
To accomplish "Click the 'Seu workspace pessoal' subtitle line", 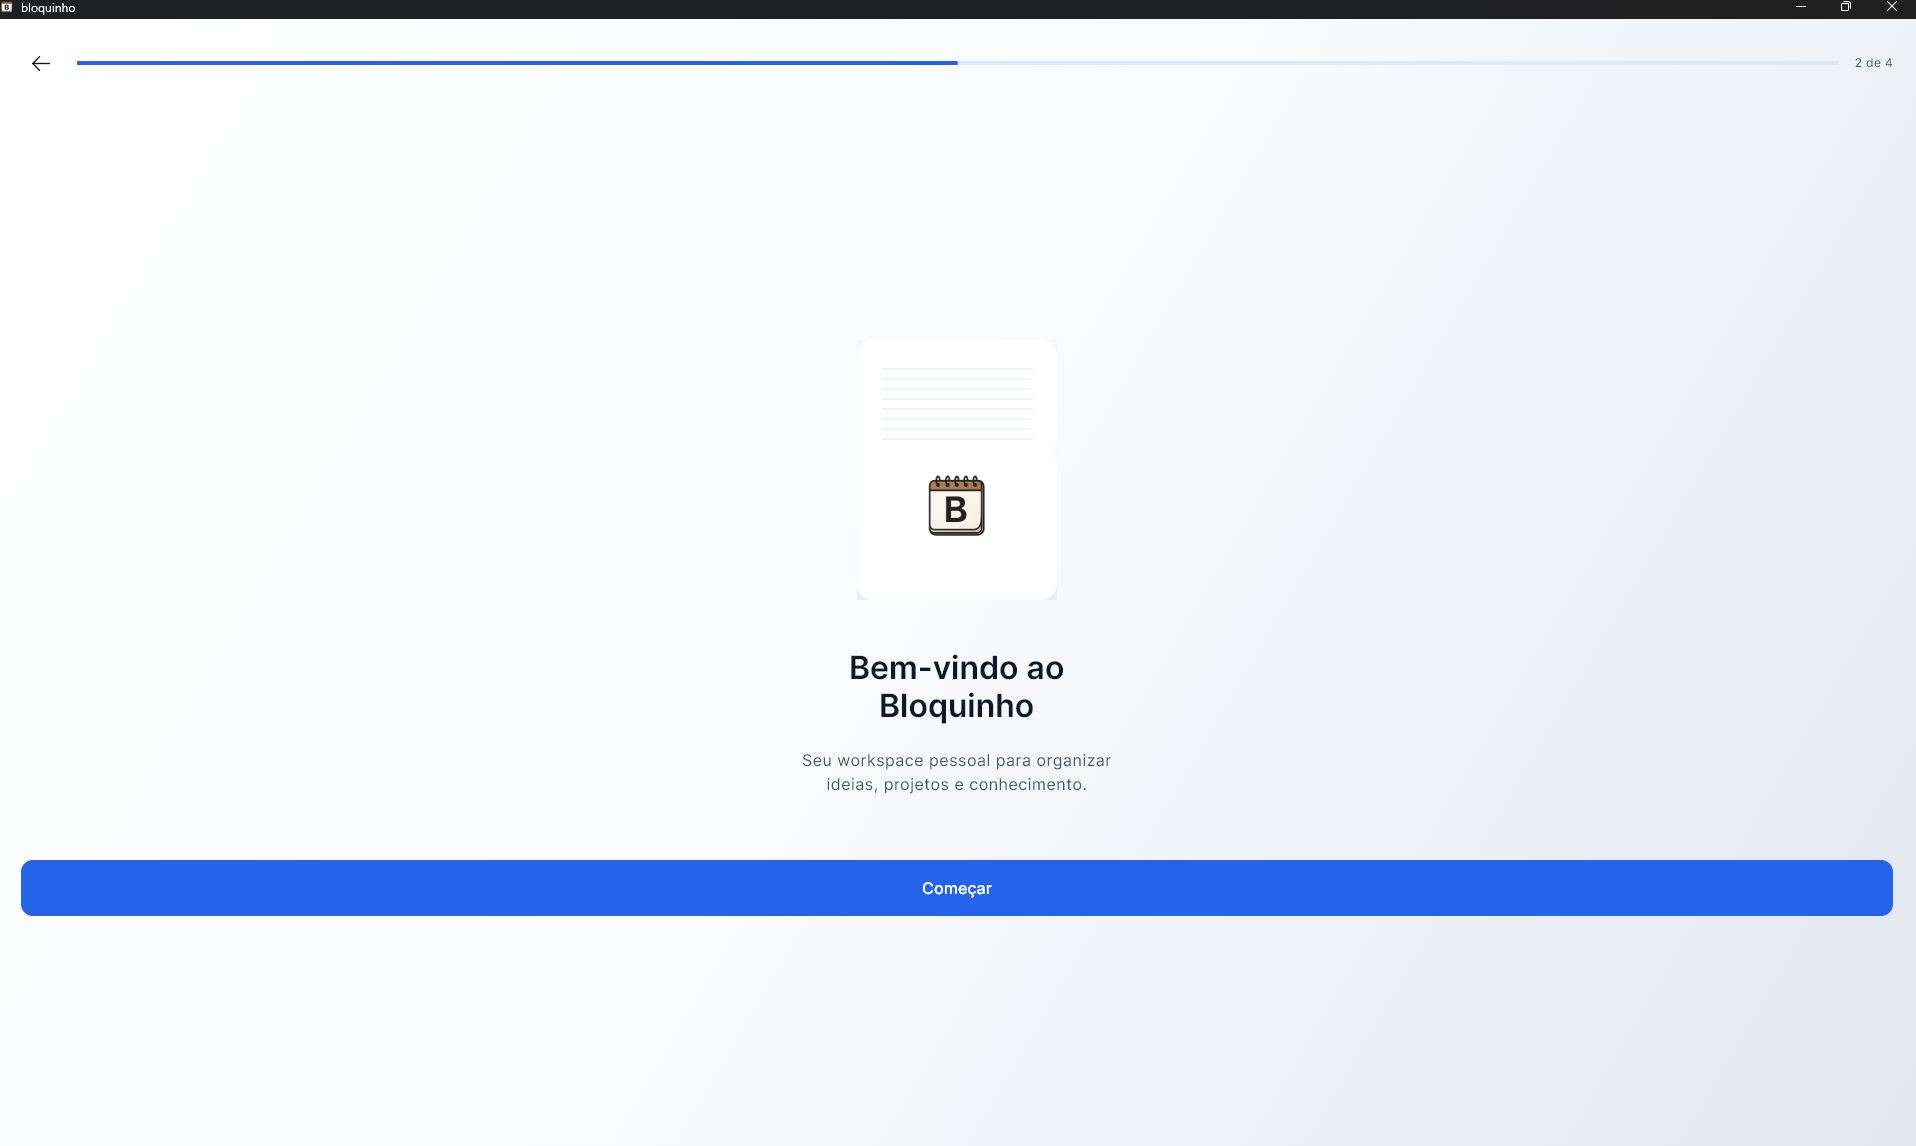I will (956, 761).
